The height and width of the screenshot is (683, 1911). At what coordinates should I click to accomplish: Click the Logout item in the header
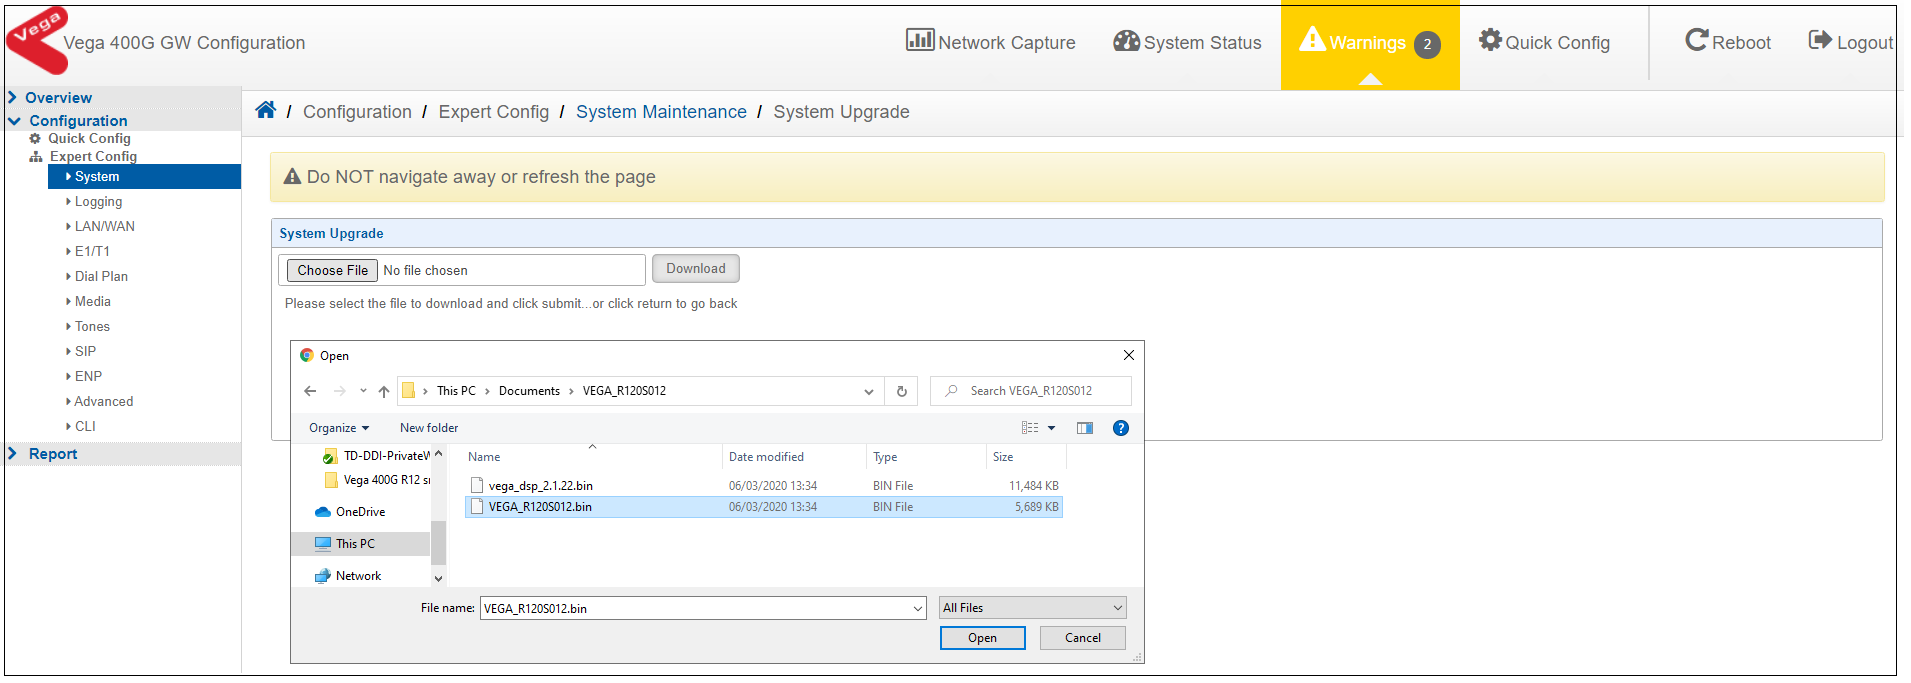(1850, 42)
